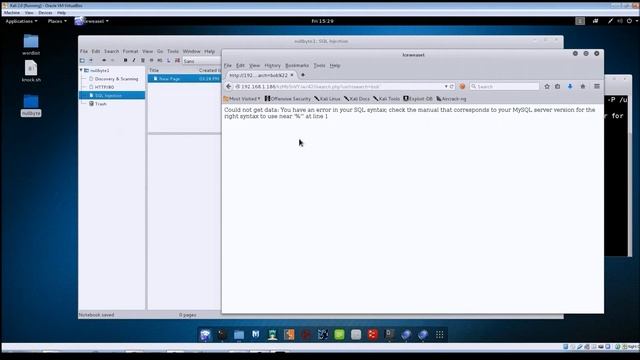This screenshot has height=360, width=640.
Task: Open VirtualBox Devices menu
Action: click(45, 13)
